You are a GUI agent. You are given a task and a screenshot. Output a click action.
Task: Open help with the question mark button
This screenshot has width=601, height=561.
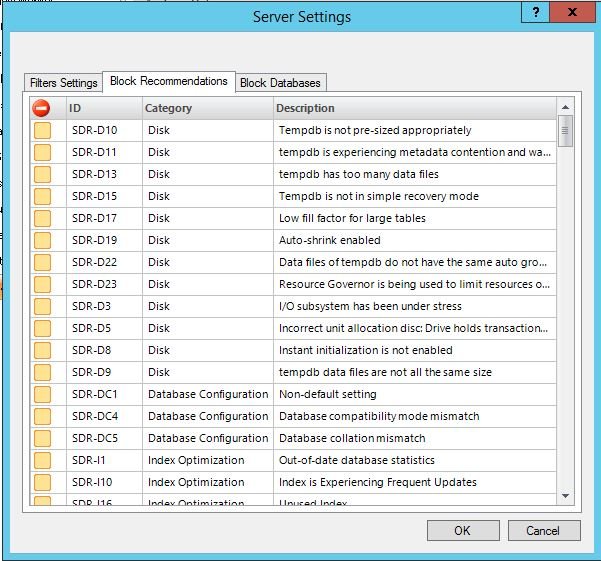pos(535,12)
